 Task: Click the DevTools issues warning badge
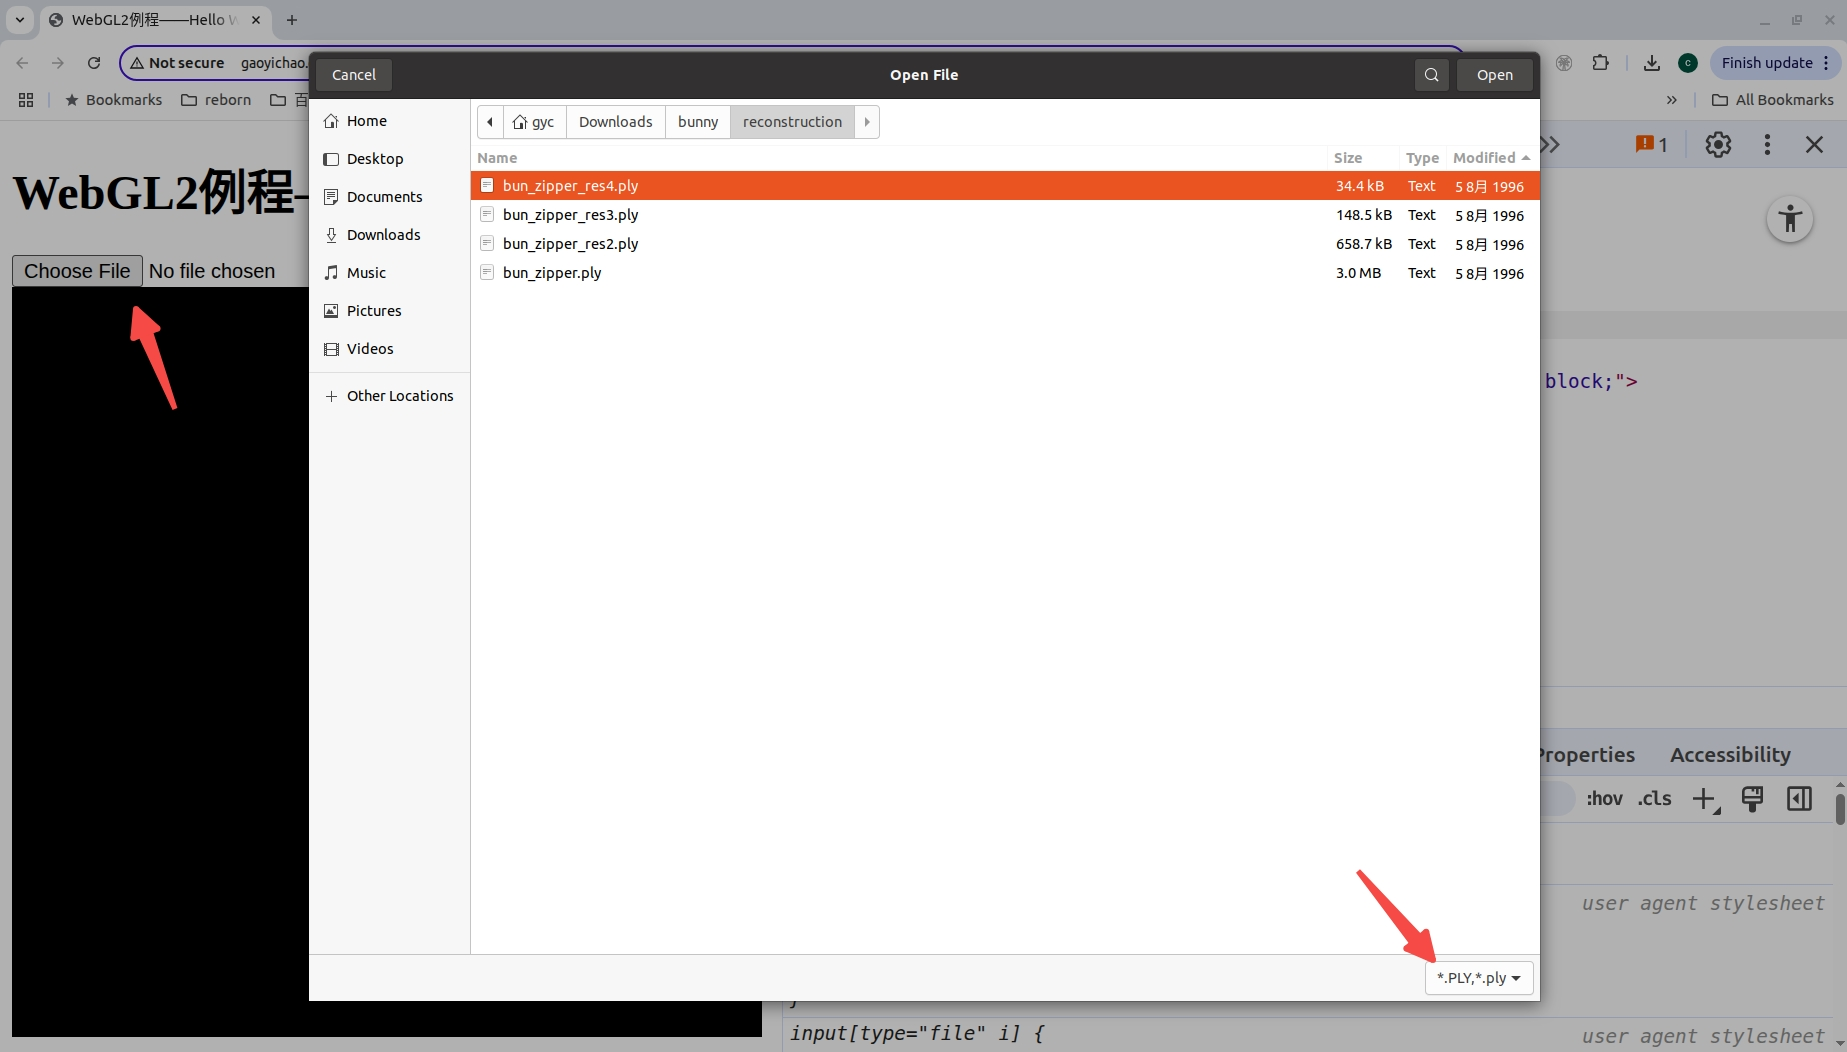pyautogui.click(x=1651, y=145)
